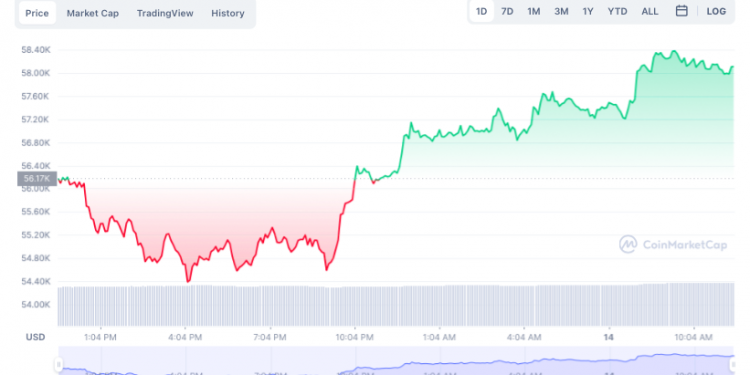
Task: Choose the 1Y time range
Action: (x=588, y=11)
